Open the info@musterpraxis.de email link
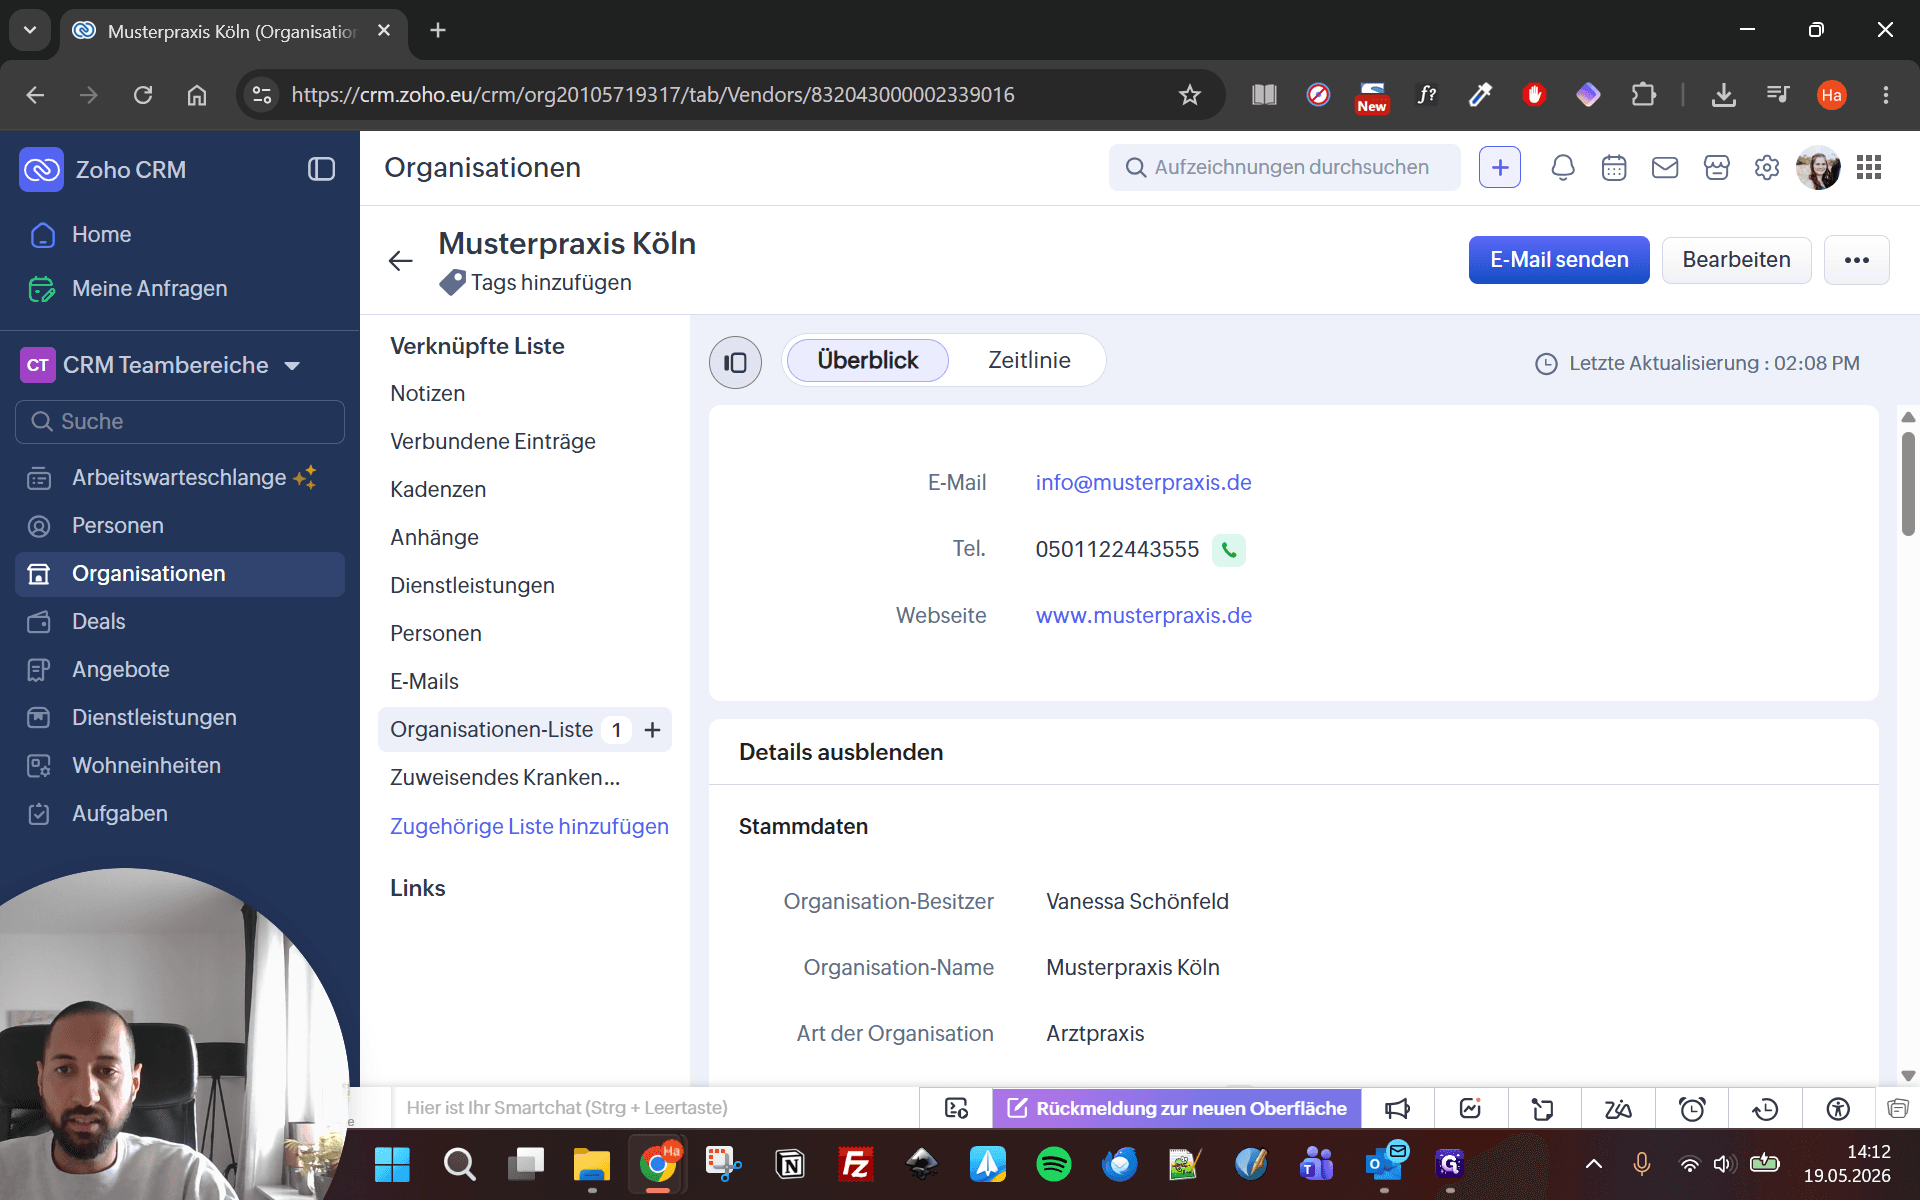 (1143, 483)
